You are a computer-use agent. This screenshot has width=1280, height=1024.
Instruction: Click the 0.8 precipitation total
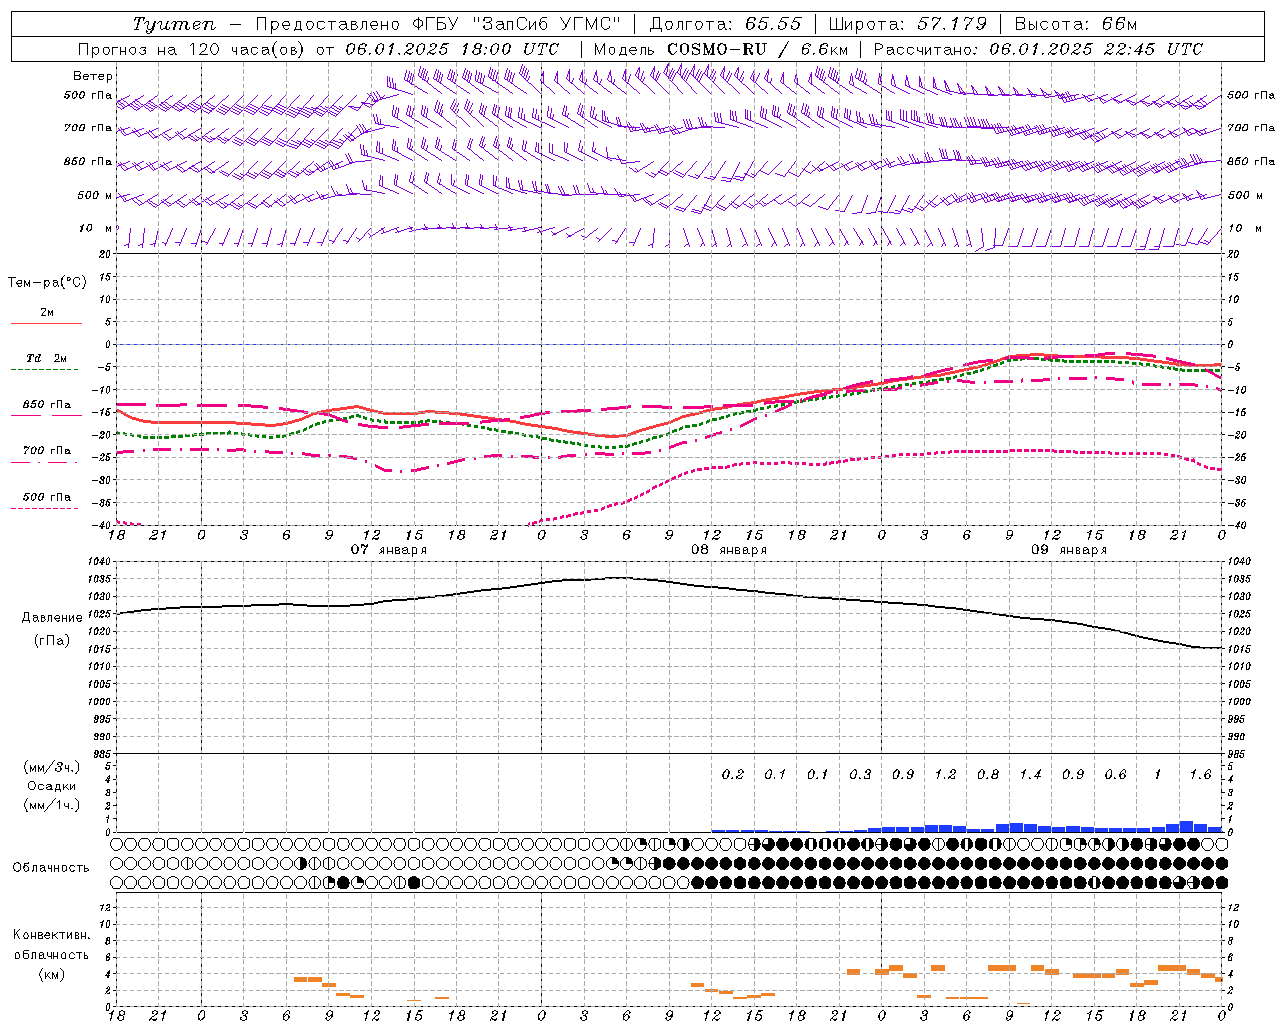tap(988, 774)
